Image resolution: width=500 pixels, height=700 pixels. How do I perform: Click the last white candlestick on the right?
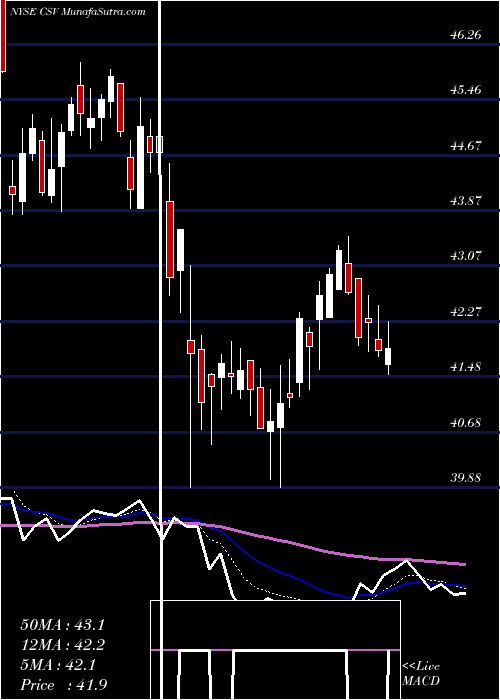388,348
